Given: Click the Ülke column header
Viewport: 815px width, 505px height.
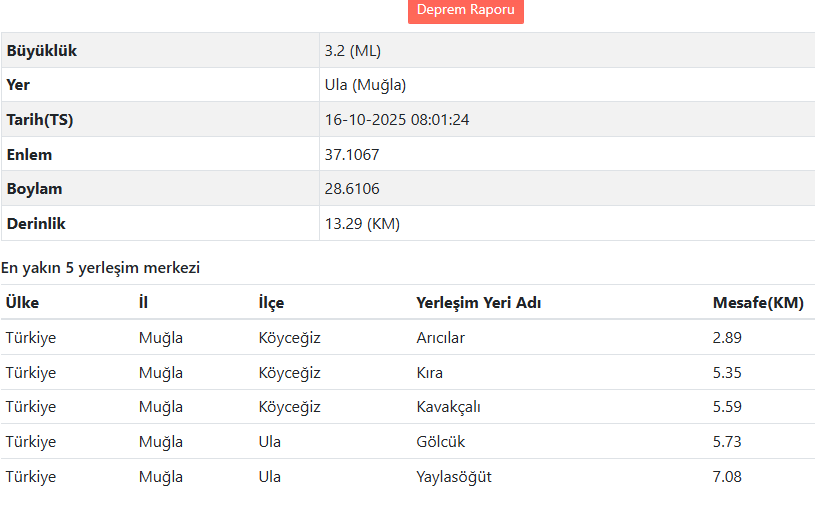Looking at the screenshot, I should tap(22, 302).
